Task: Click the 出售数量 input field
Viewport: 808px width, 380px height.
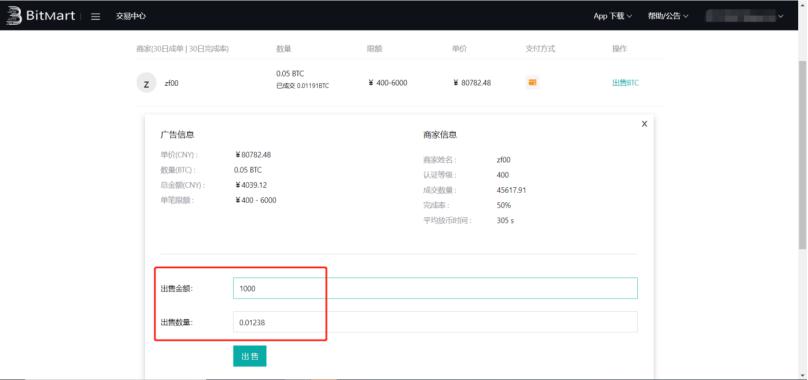Action: (x=435, y=322)
